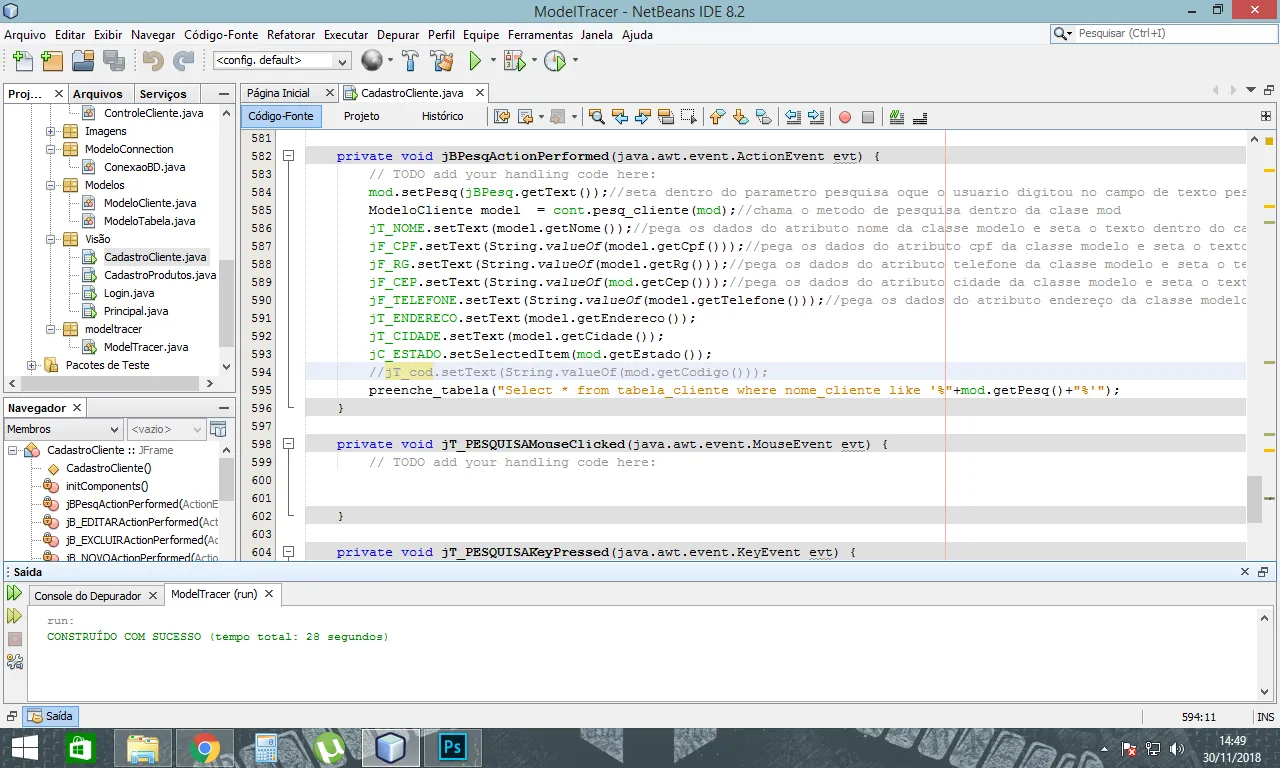Screen dimensions: 1280x768
Task: Expand the Pacotes de Teste tree node
Action: [32, 365]
